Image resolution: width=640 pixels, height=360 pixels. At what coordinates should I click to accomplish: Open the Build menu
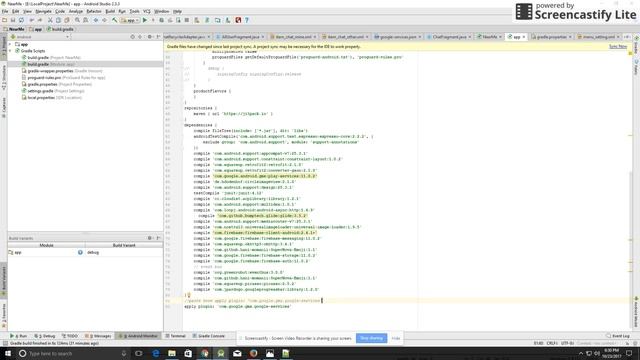point(110,11)
